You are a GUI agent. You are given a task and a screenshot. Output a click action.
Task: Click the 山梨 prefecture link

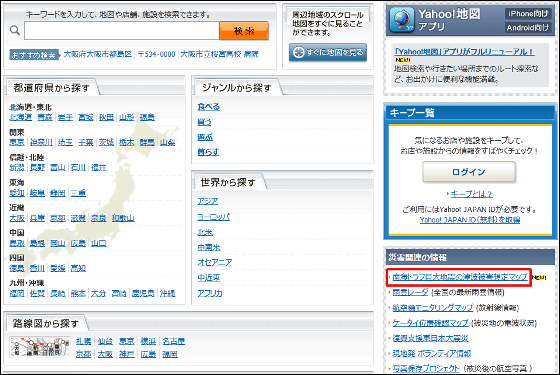click(168, 142)
